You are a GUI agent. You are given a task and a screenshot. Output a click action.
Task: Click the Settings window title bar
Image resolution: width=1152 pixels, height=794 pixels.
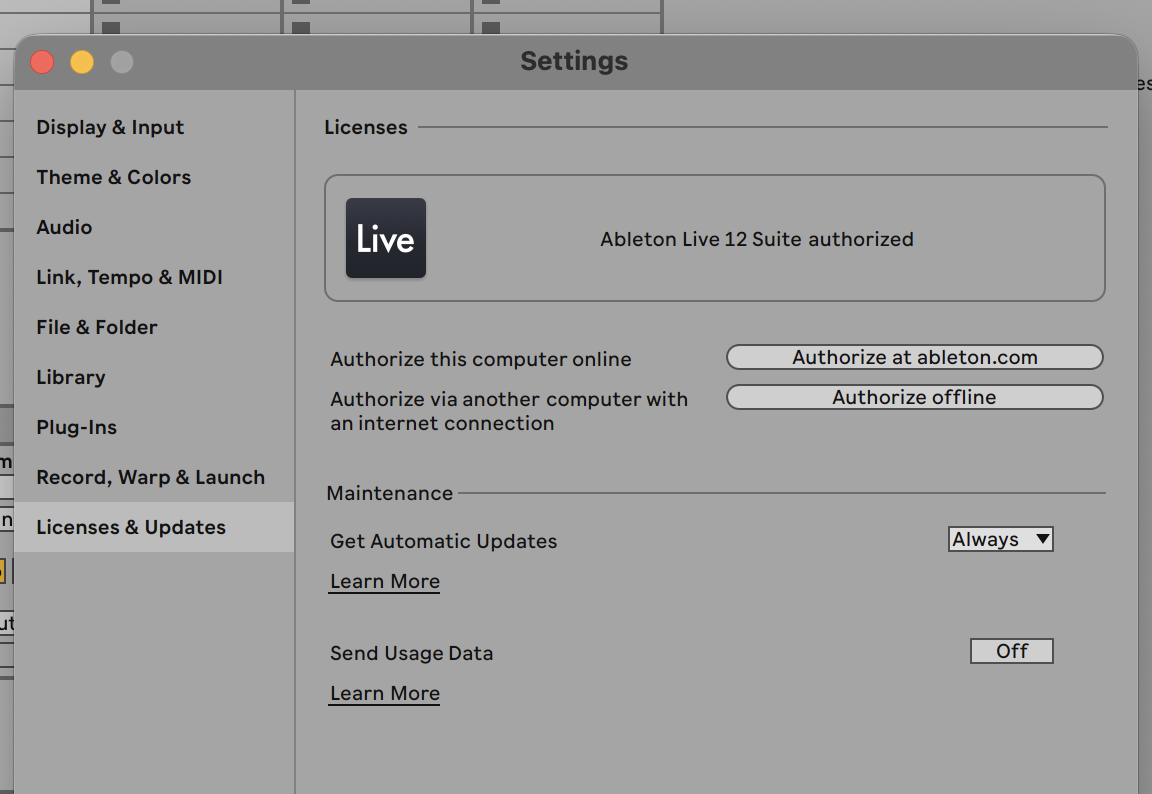(574, 61)
